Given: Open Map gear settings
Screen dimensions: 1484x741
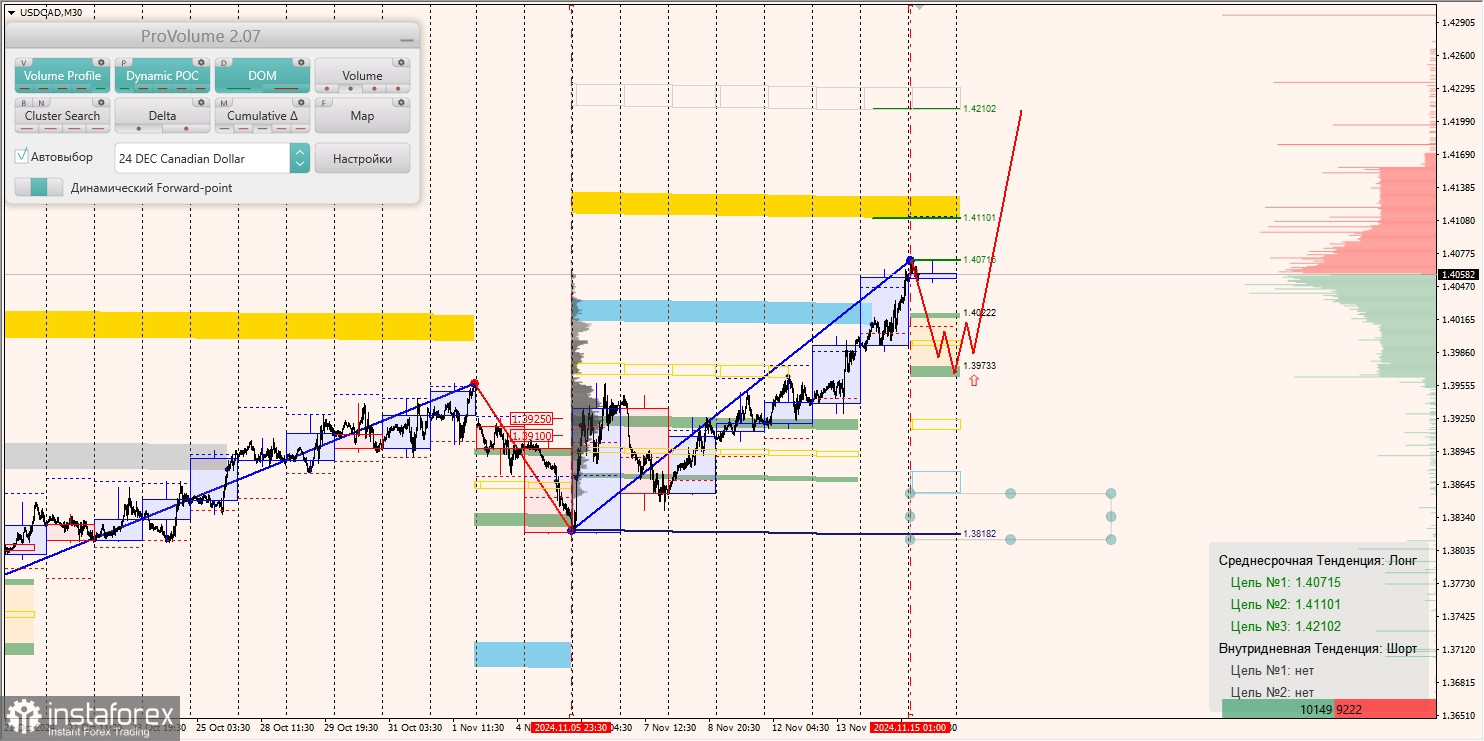Looking at the screenshot, I should [x=400, y=102].
